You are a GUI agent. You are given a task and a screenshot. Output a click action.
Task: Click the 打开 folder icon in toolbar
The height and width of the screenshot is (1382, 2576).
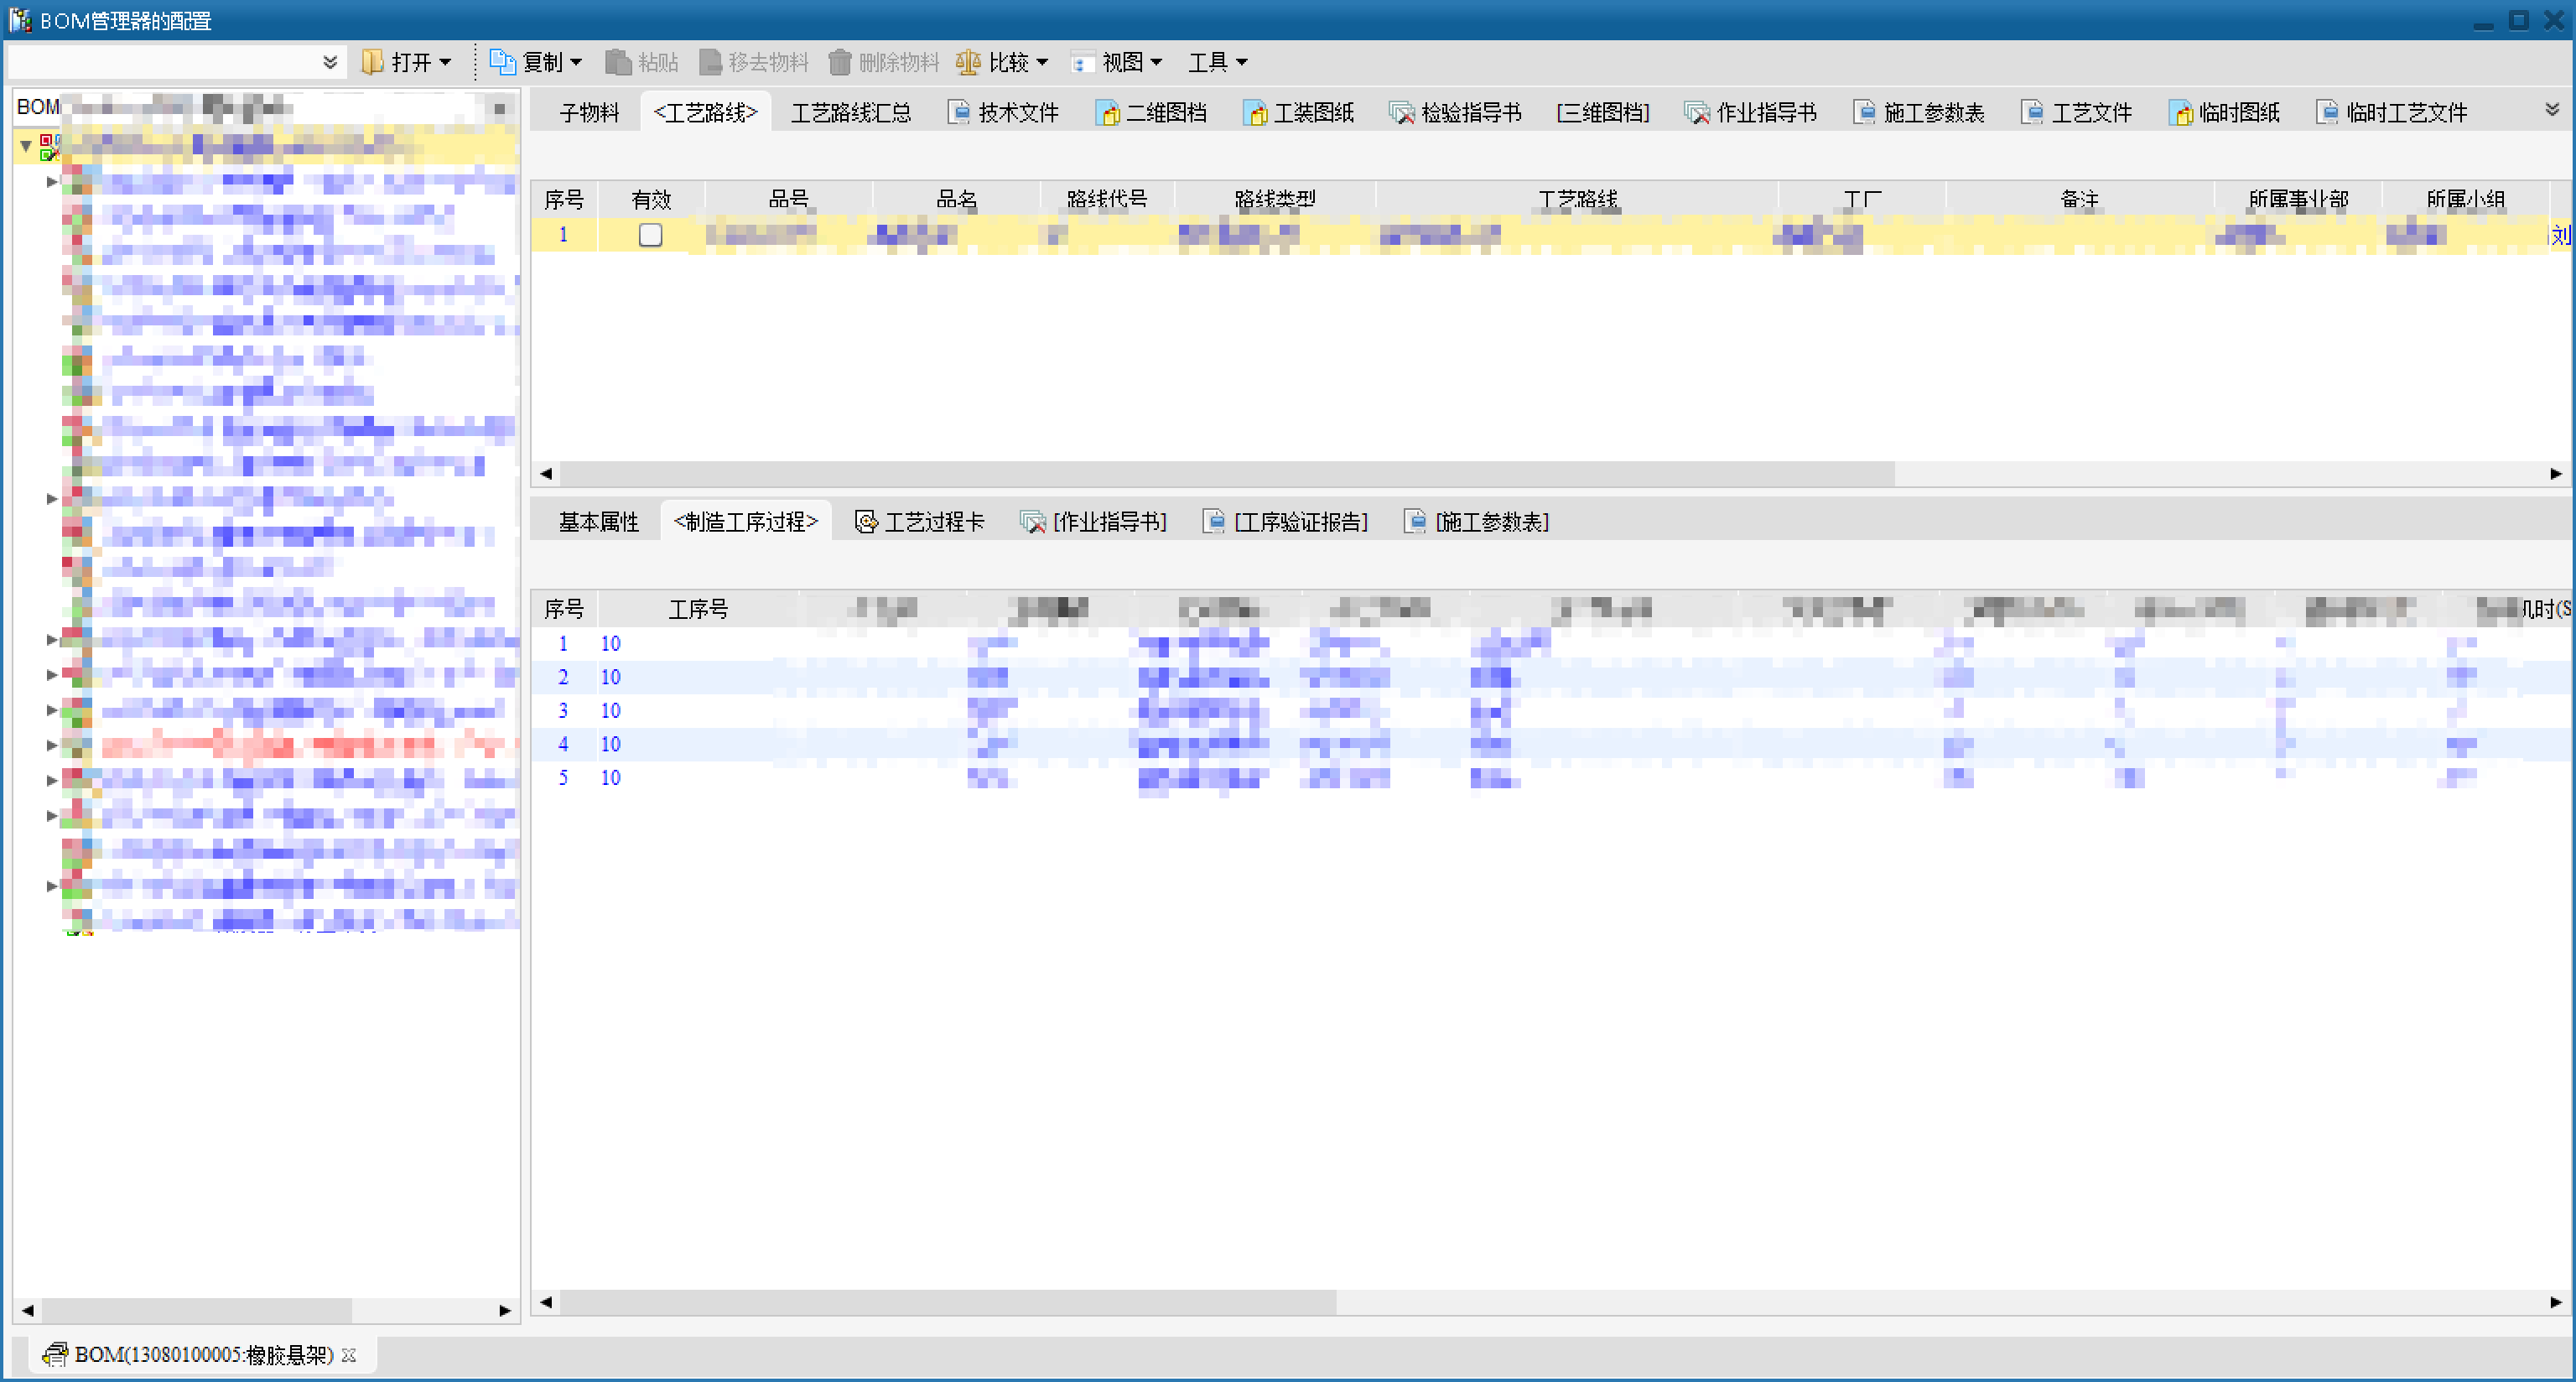click(372, 62)
